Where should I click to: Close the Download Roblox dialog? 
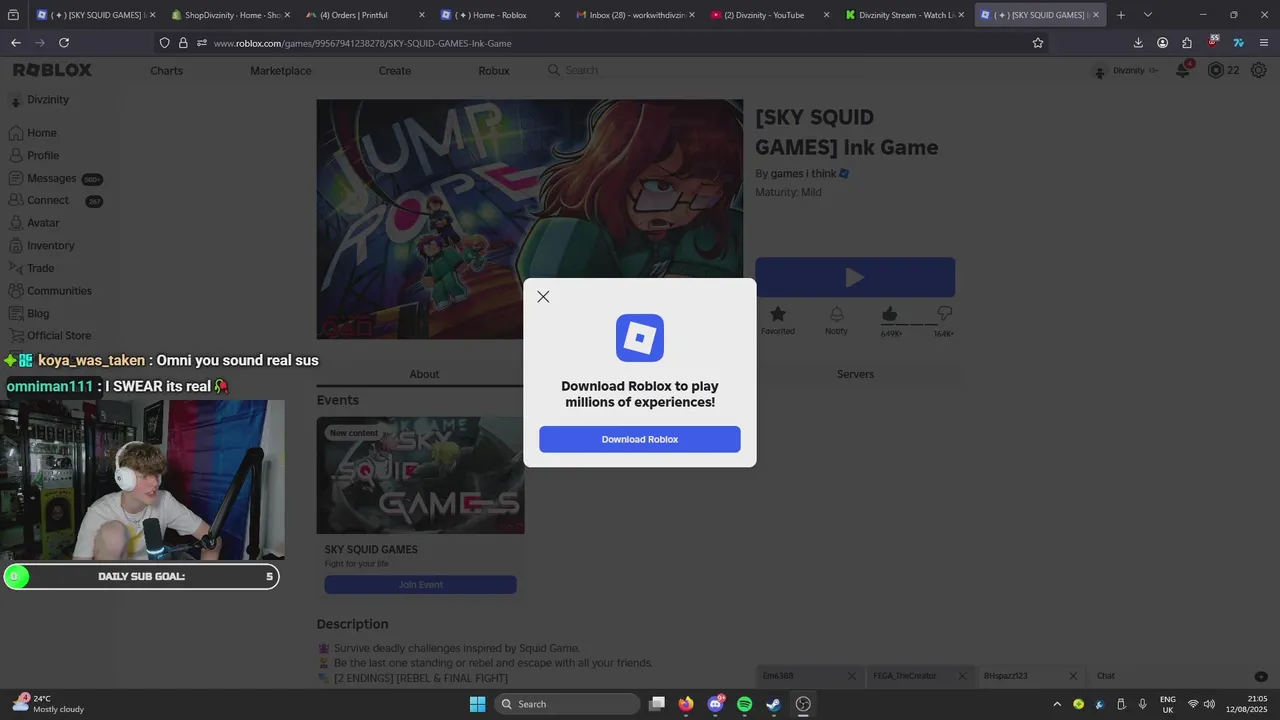543,297
